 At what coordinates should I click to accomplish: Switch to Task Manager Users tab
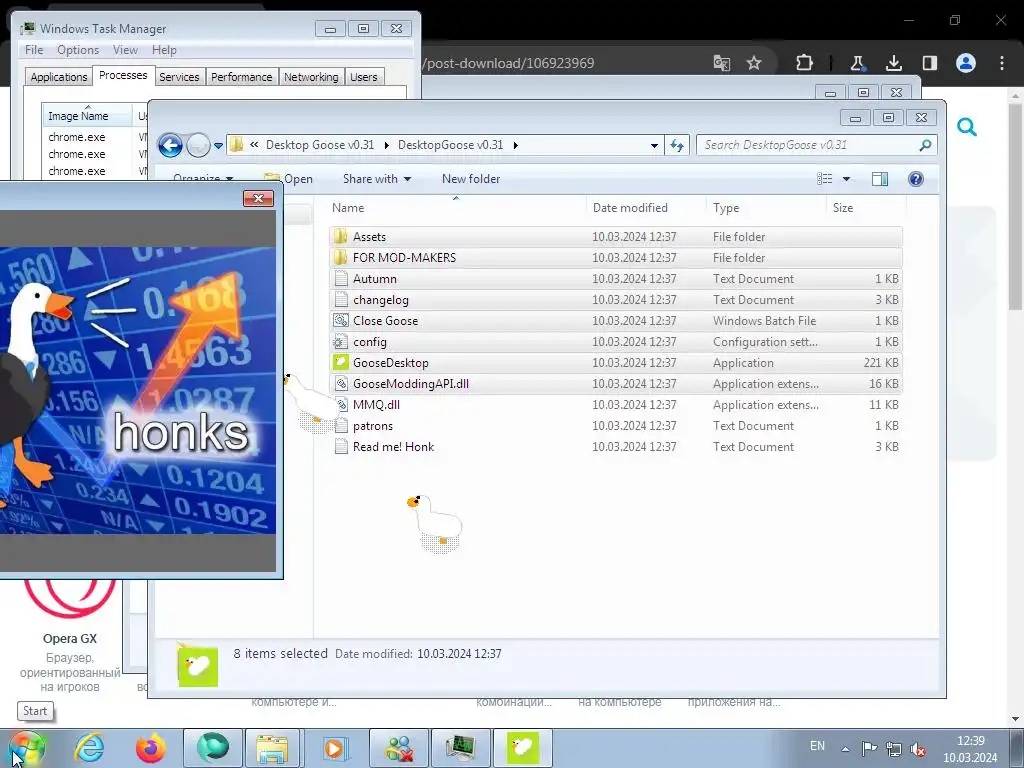tap(363, 77)
